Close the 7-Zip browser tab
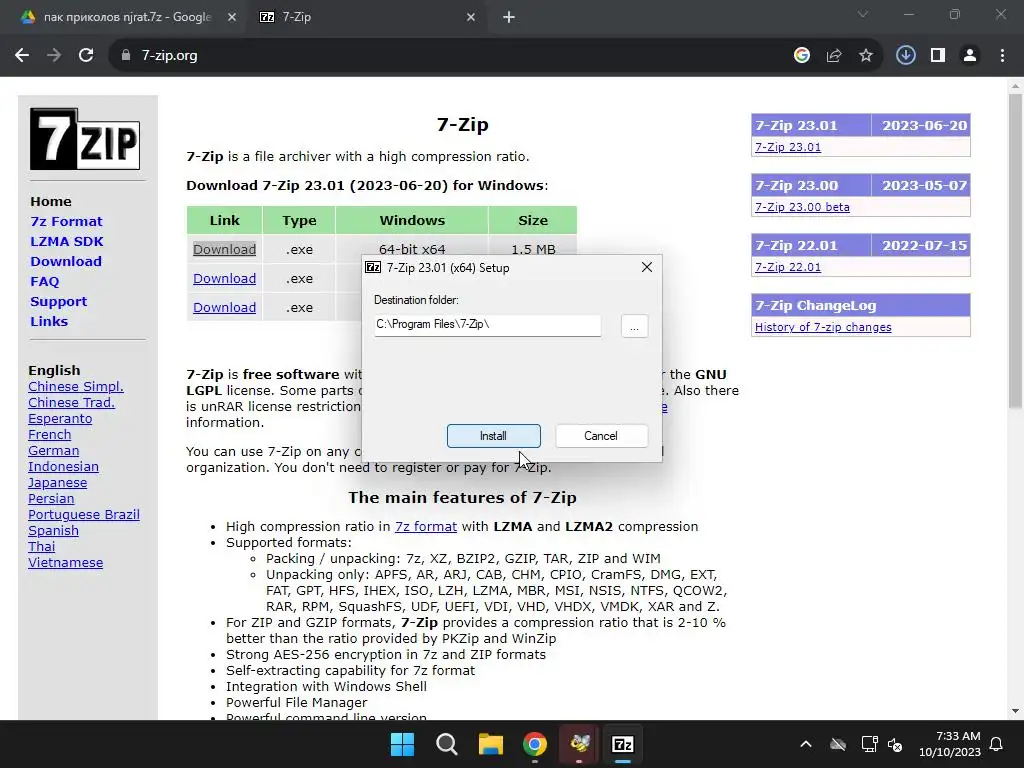This screenshot has width=1024, height=768. [x=471, y=17]
